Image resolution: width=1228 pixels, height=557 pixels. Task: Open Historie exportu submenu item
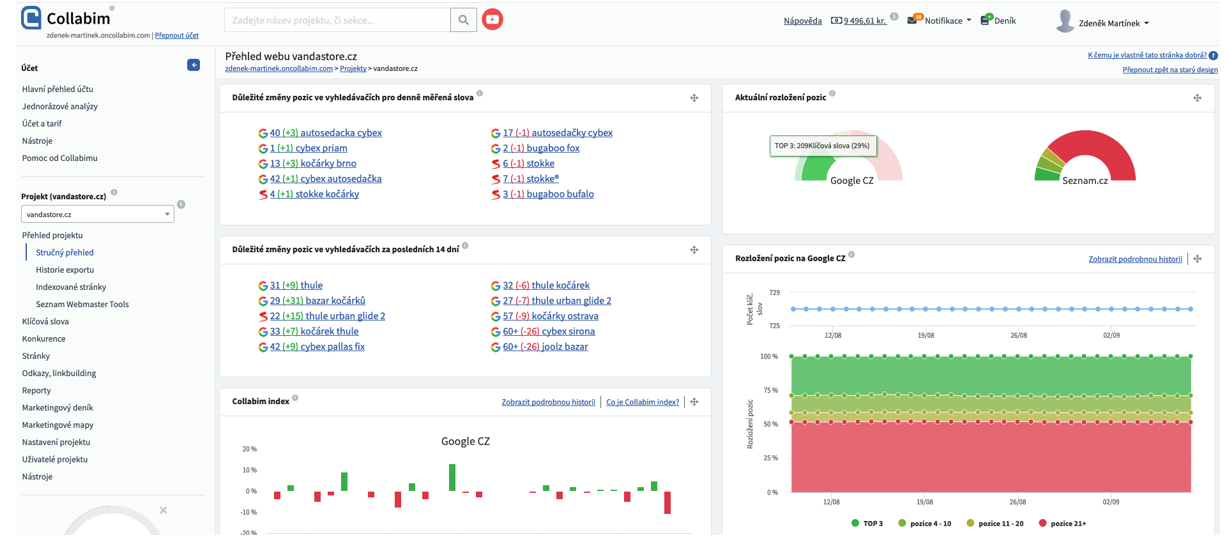point(65,269)
